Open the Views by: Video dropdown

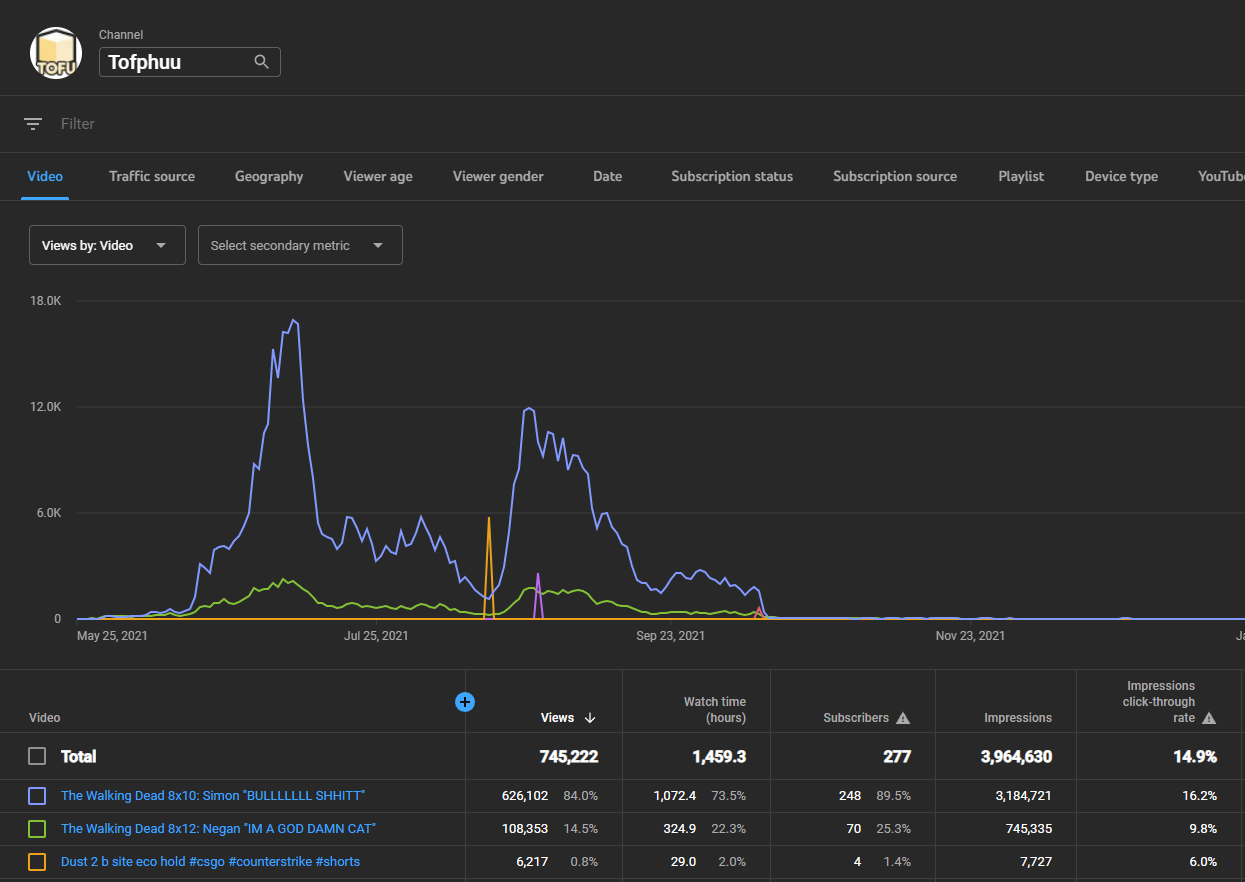pos(107,245)
